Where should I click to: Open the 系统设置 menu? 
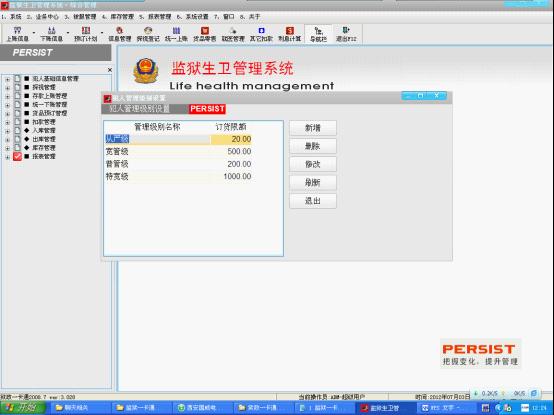(192, 17)
